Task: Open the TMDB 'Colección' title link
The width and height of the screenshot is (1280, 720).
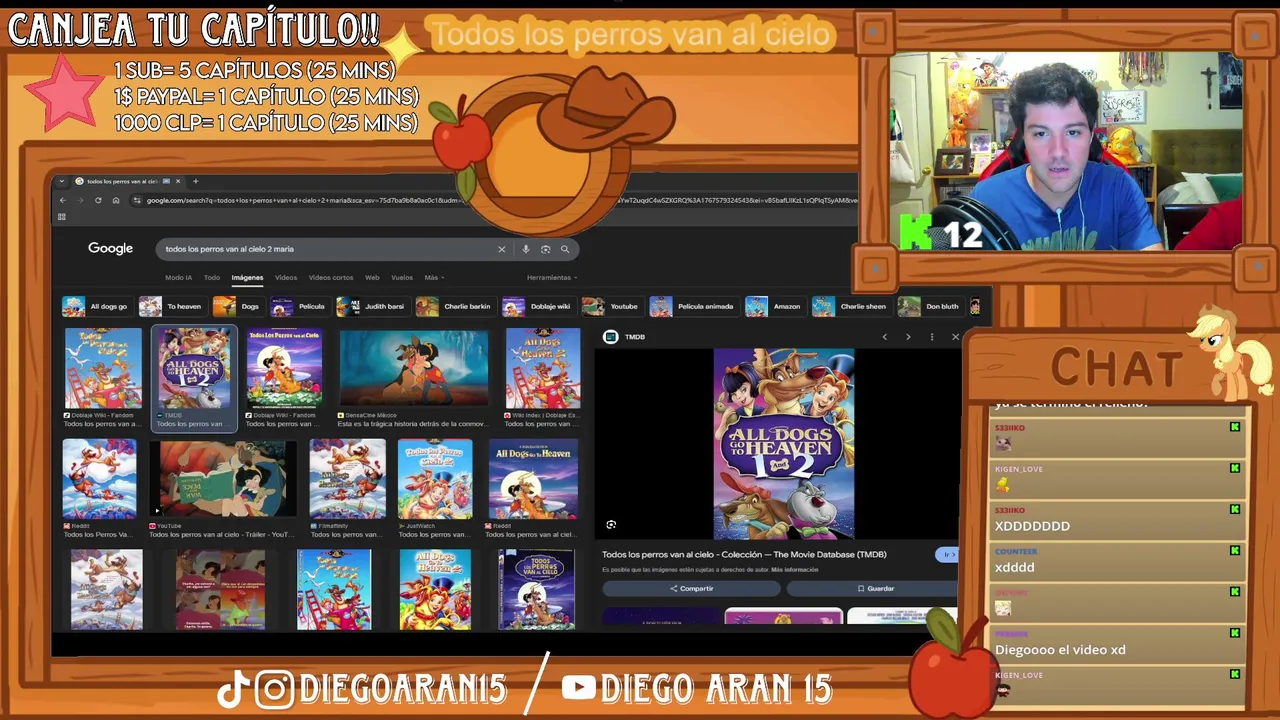Action: tap(744, 554)
